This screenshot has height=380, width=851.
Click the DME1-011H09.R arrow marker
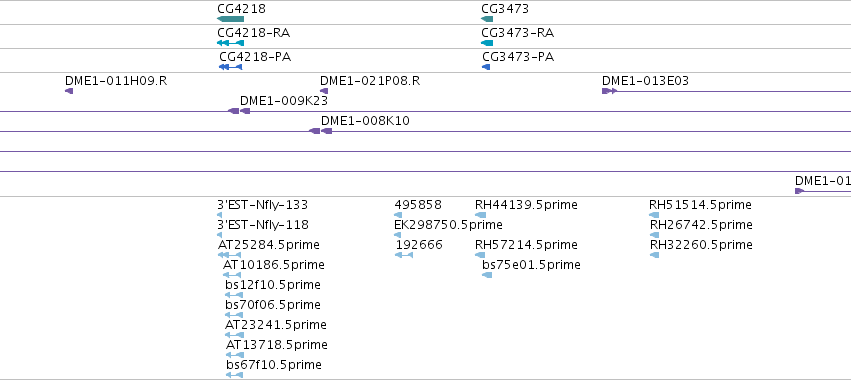click(x=69, y=91)
